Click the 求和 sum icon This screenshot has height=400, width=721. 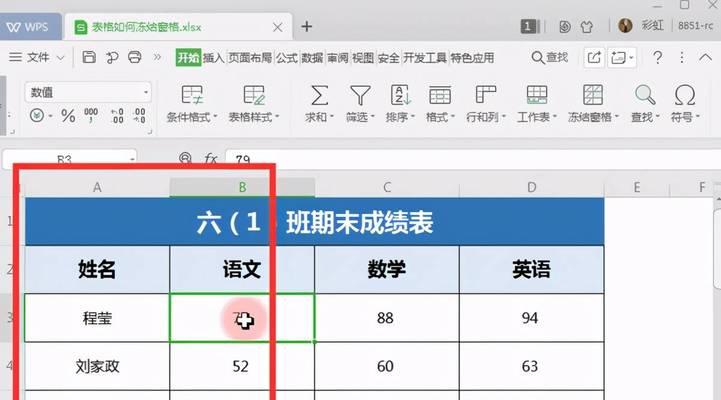319,103
